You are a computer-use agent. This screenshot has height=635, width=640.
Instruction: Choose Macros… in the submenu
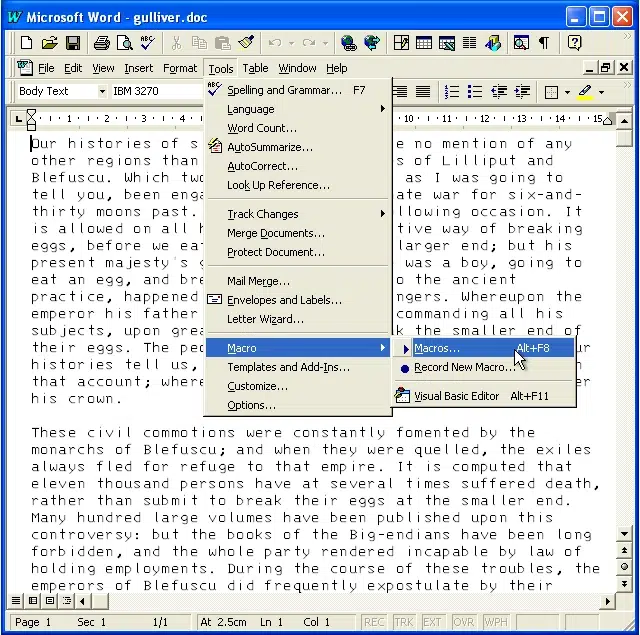point(484,348)
